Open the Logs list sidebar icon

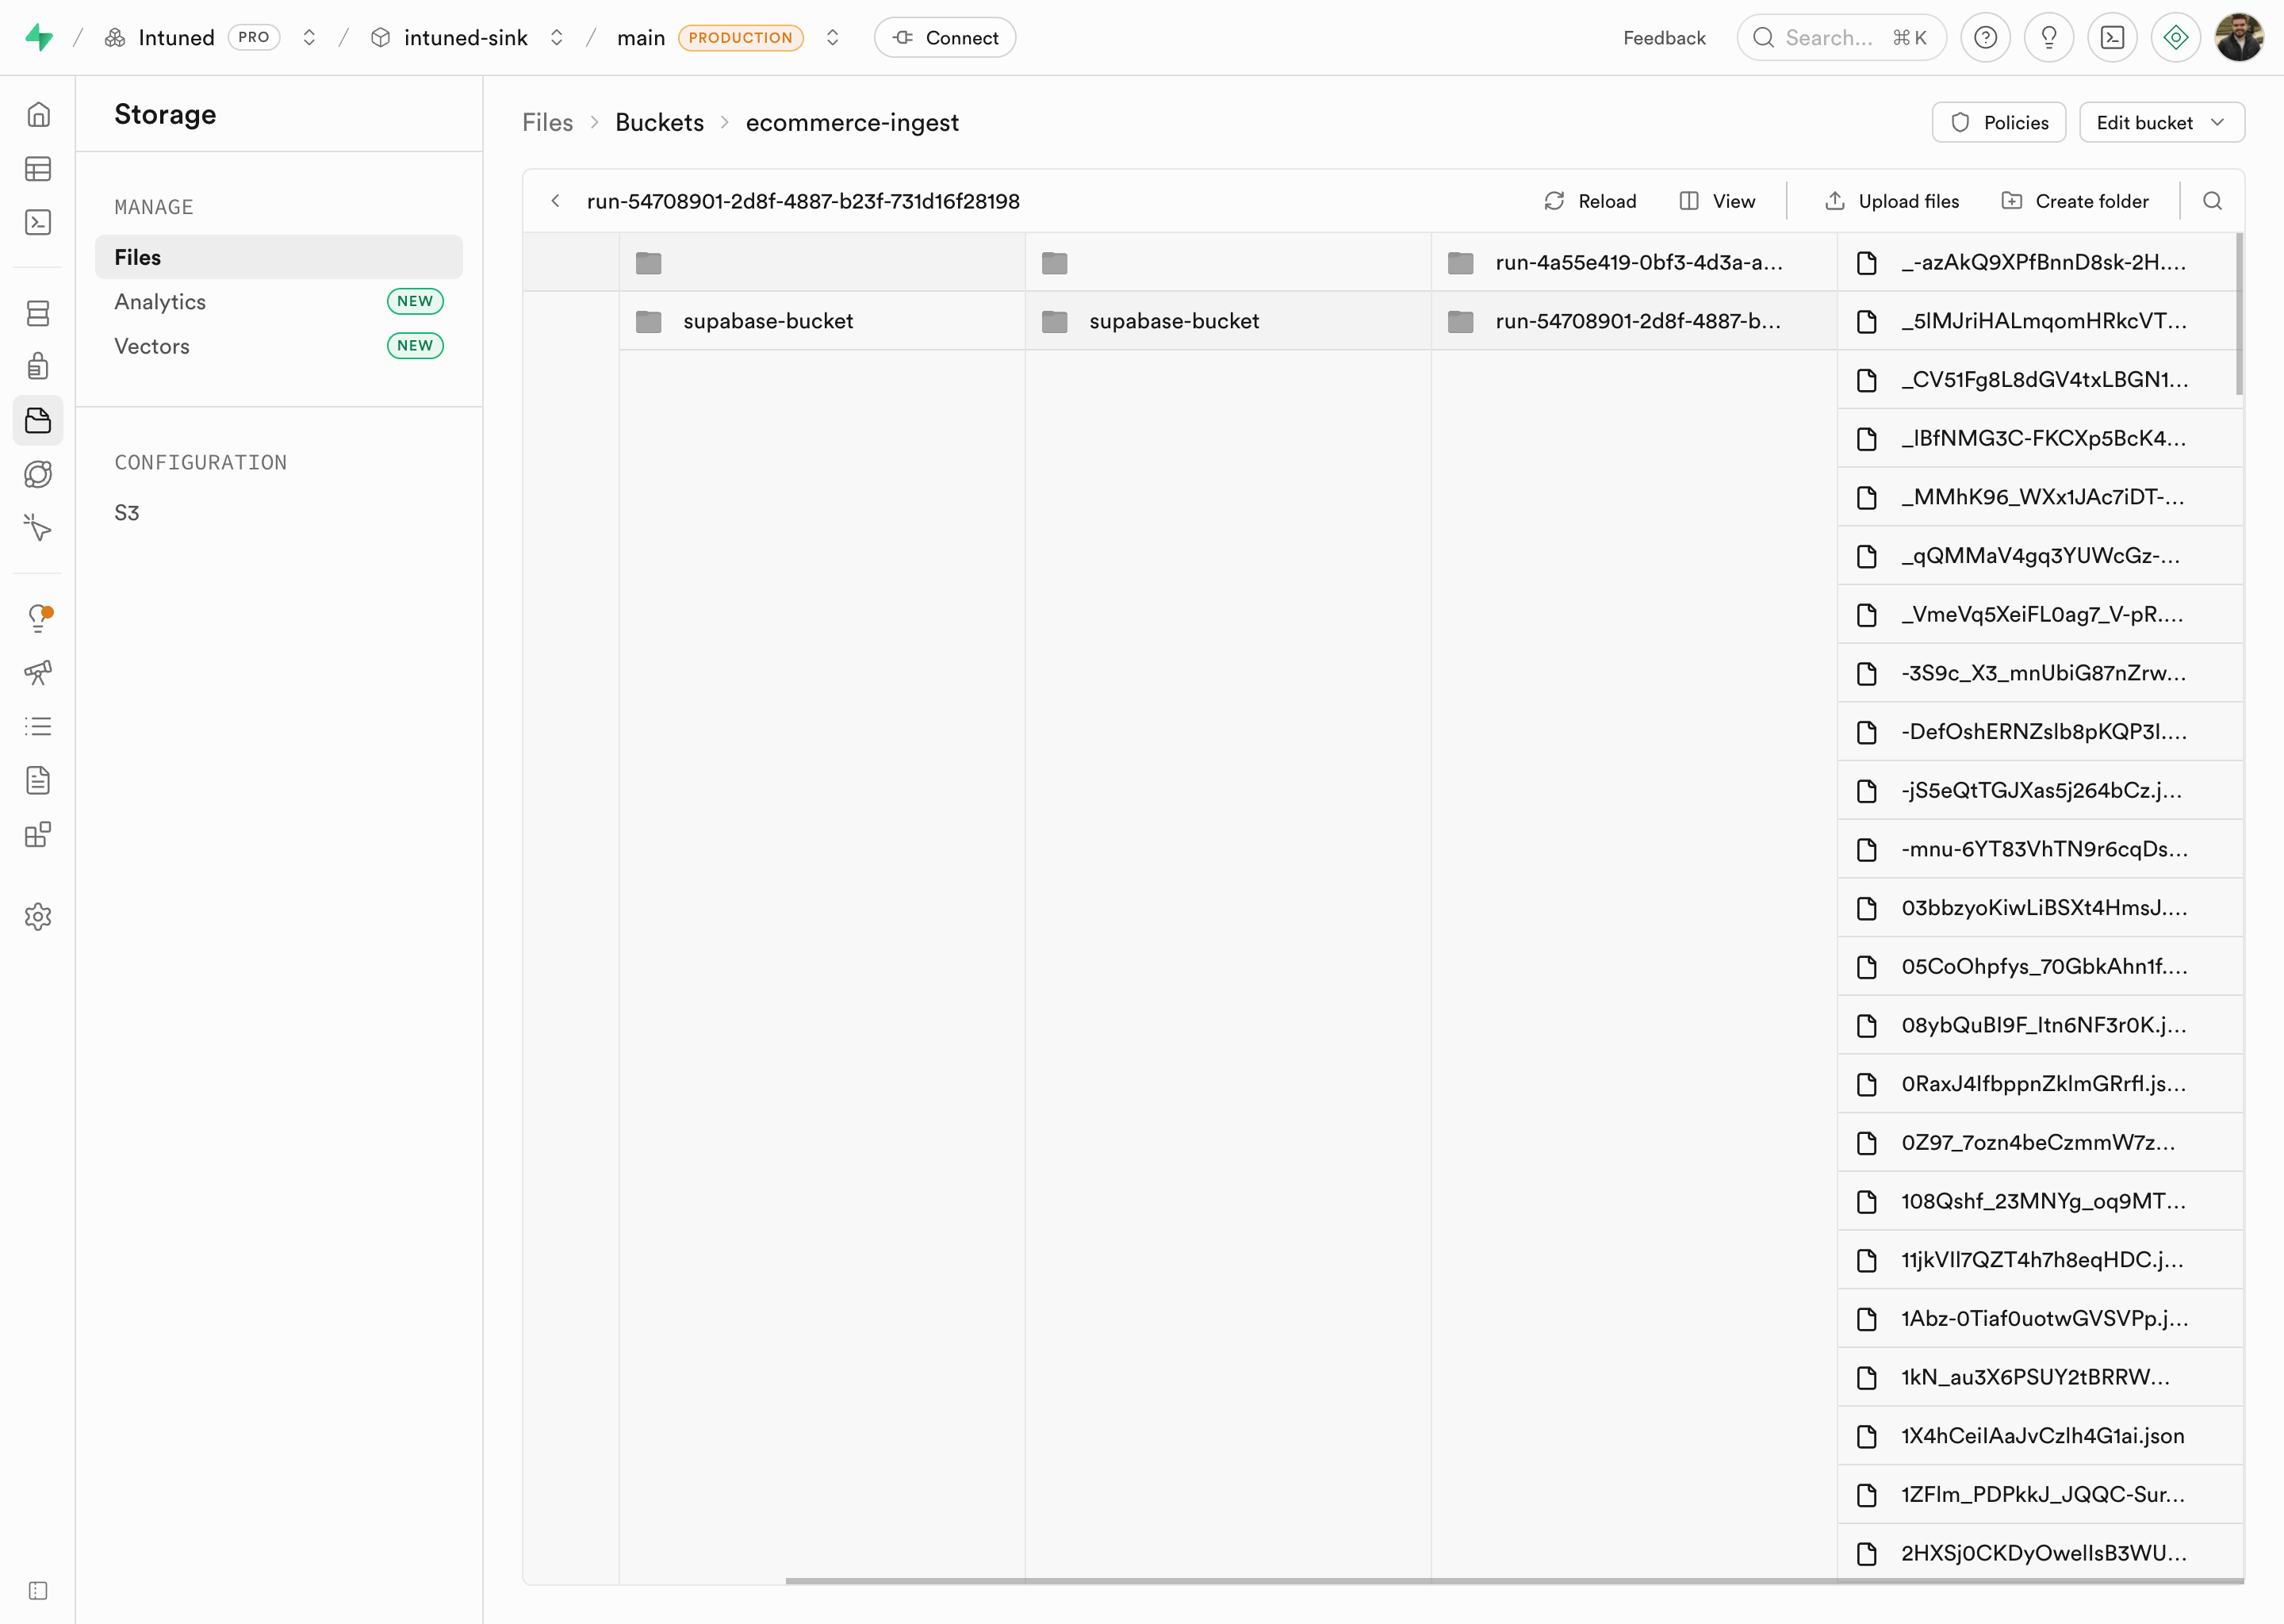tap(38, 726)
